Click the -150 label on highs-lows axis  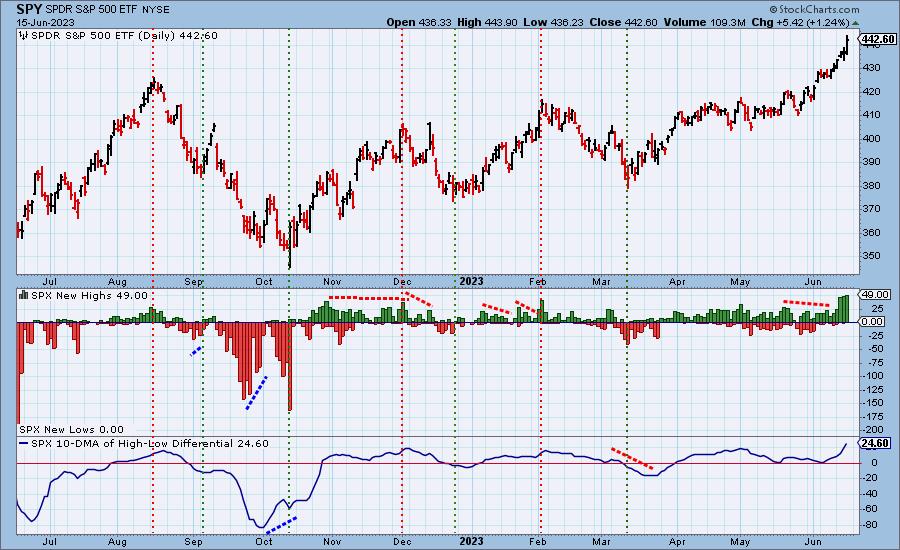875,403
